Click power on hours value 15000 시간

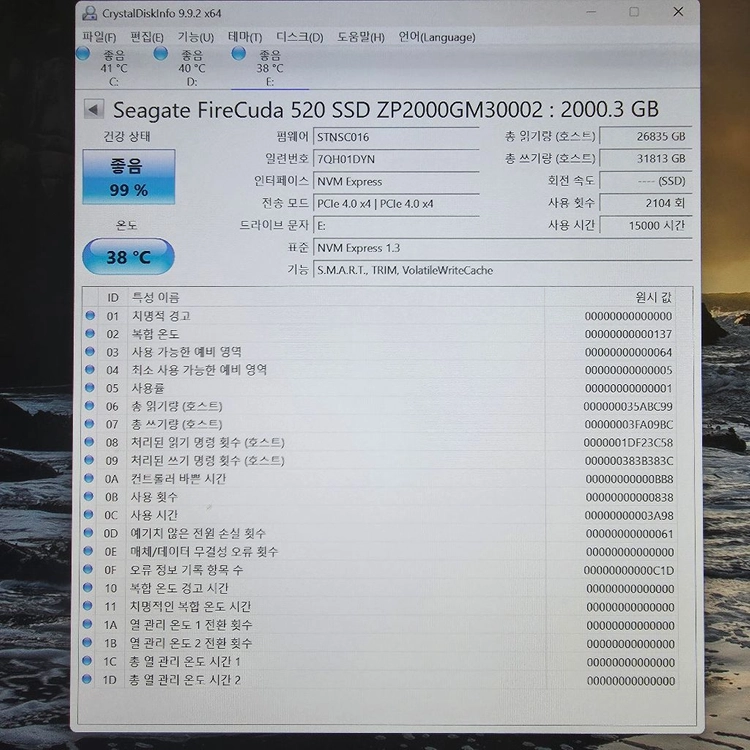(x=645, y=225)
